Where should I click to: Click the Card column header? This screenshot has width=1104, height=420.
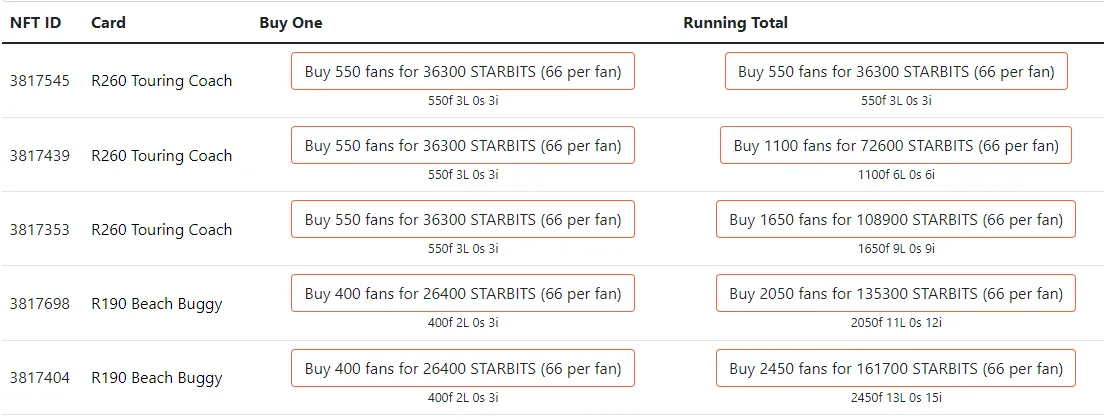point(108,23)
